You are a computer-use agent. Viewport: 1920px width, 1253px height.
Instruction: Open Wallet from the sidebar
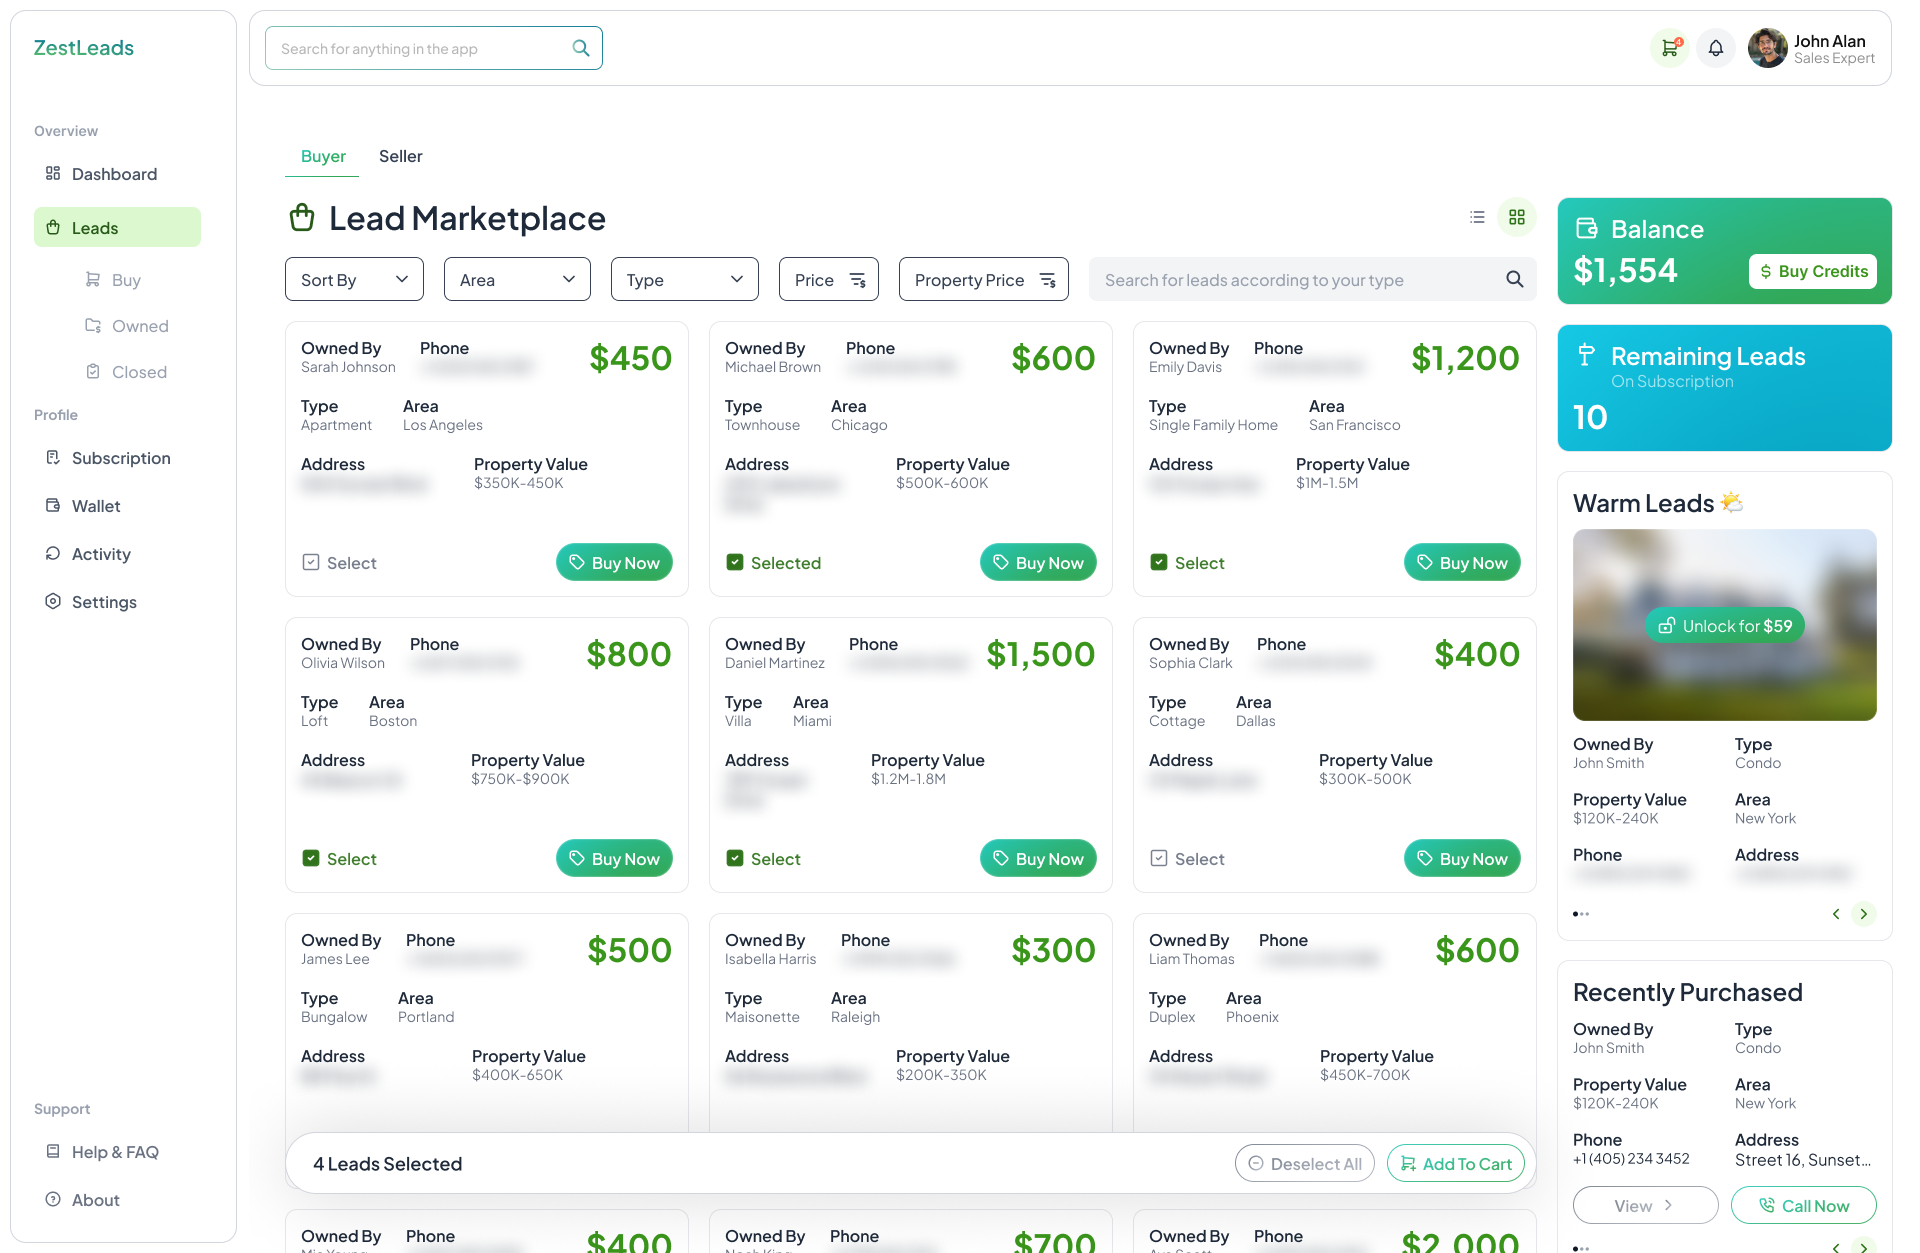click(95, 505)
